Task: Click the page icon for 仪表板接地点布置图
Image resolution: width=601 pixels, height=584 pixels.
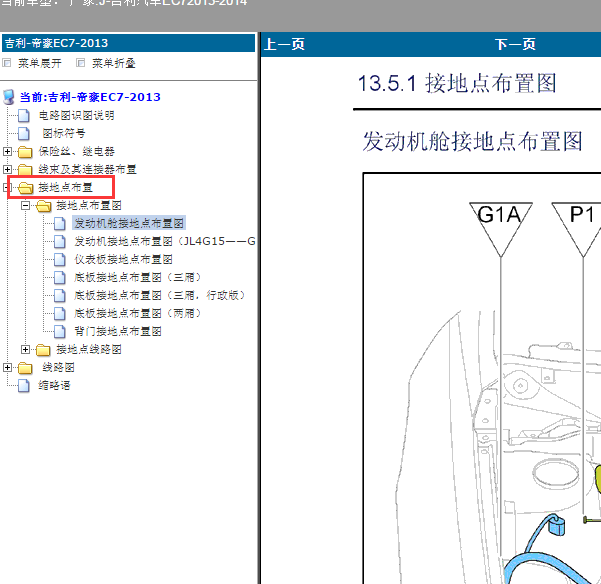Action: 60,259
